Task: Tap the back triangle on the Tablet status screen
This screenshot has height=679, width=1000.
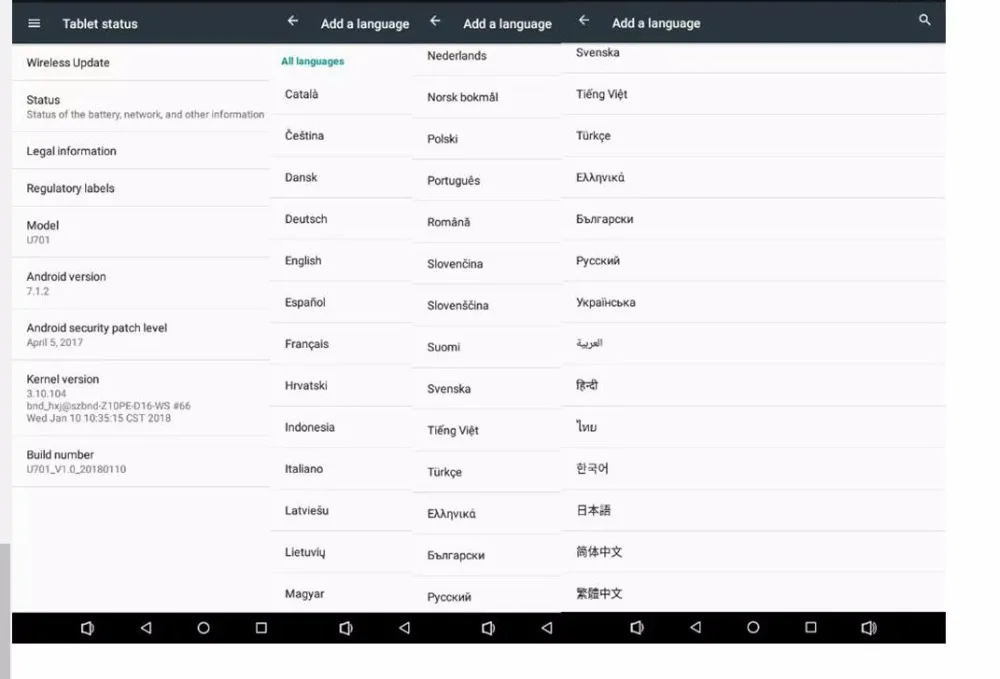Action: pos(146,628)
